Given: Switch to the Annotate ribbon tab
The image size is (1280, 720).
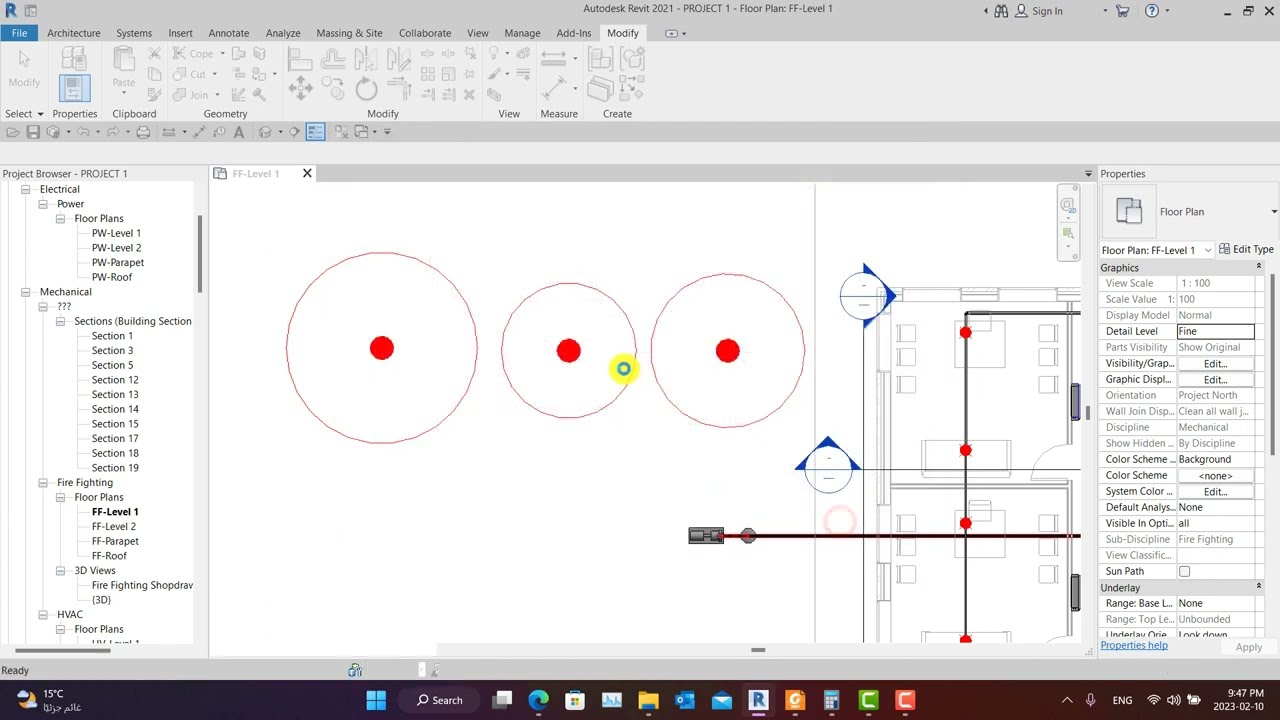Looking at the screenshot, I should point(228,33).
